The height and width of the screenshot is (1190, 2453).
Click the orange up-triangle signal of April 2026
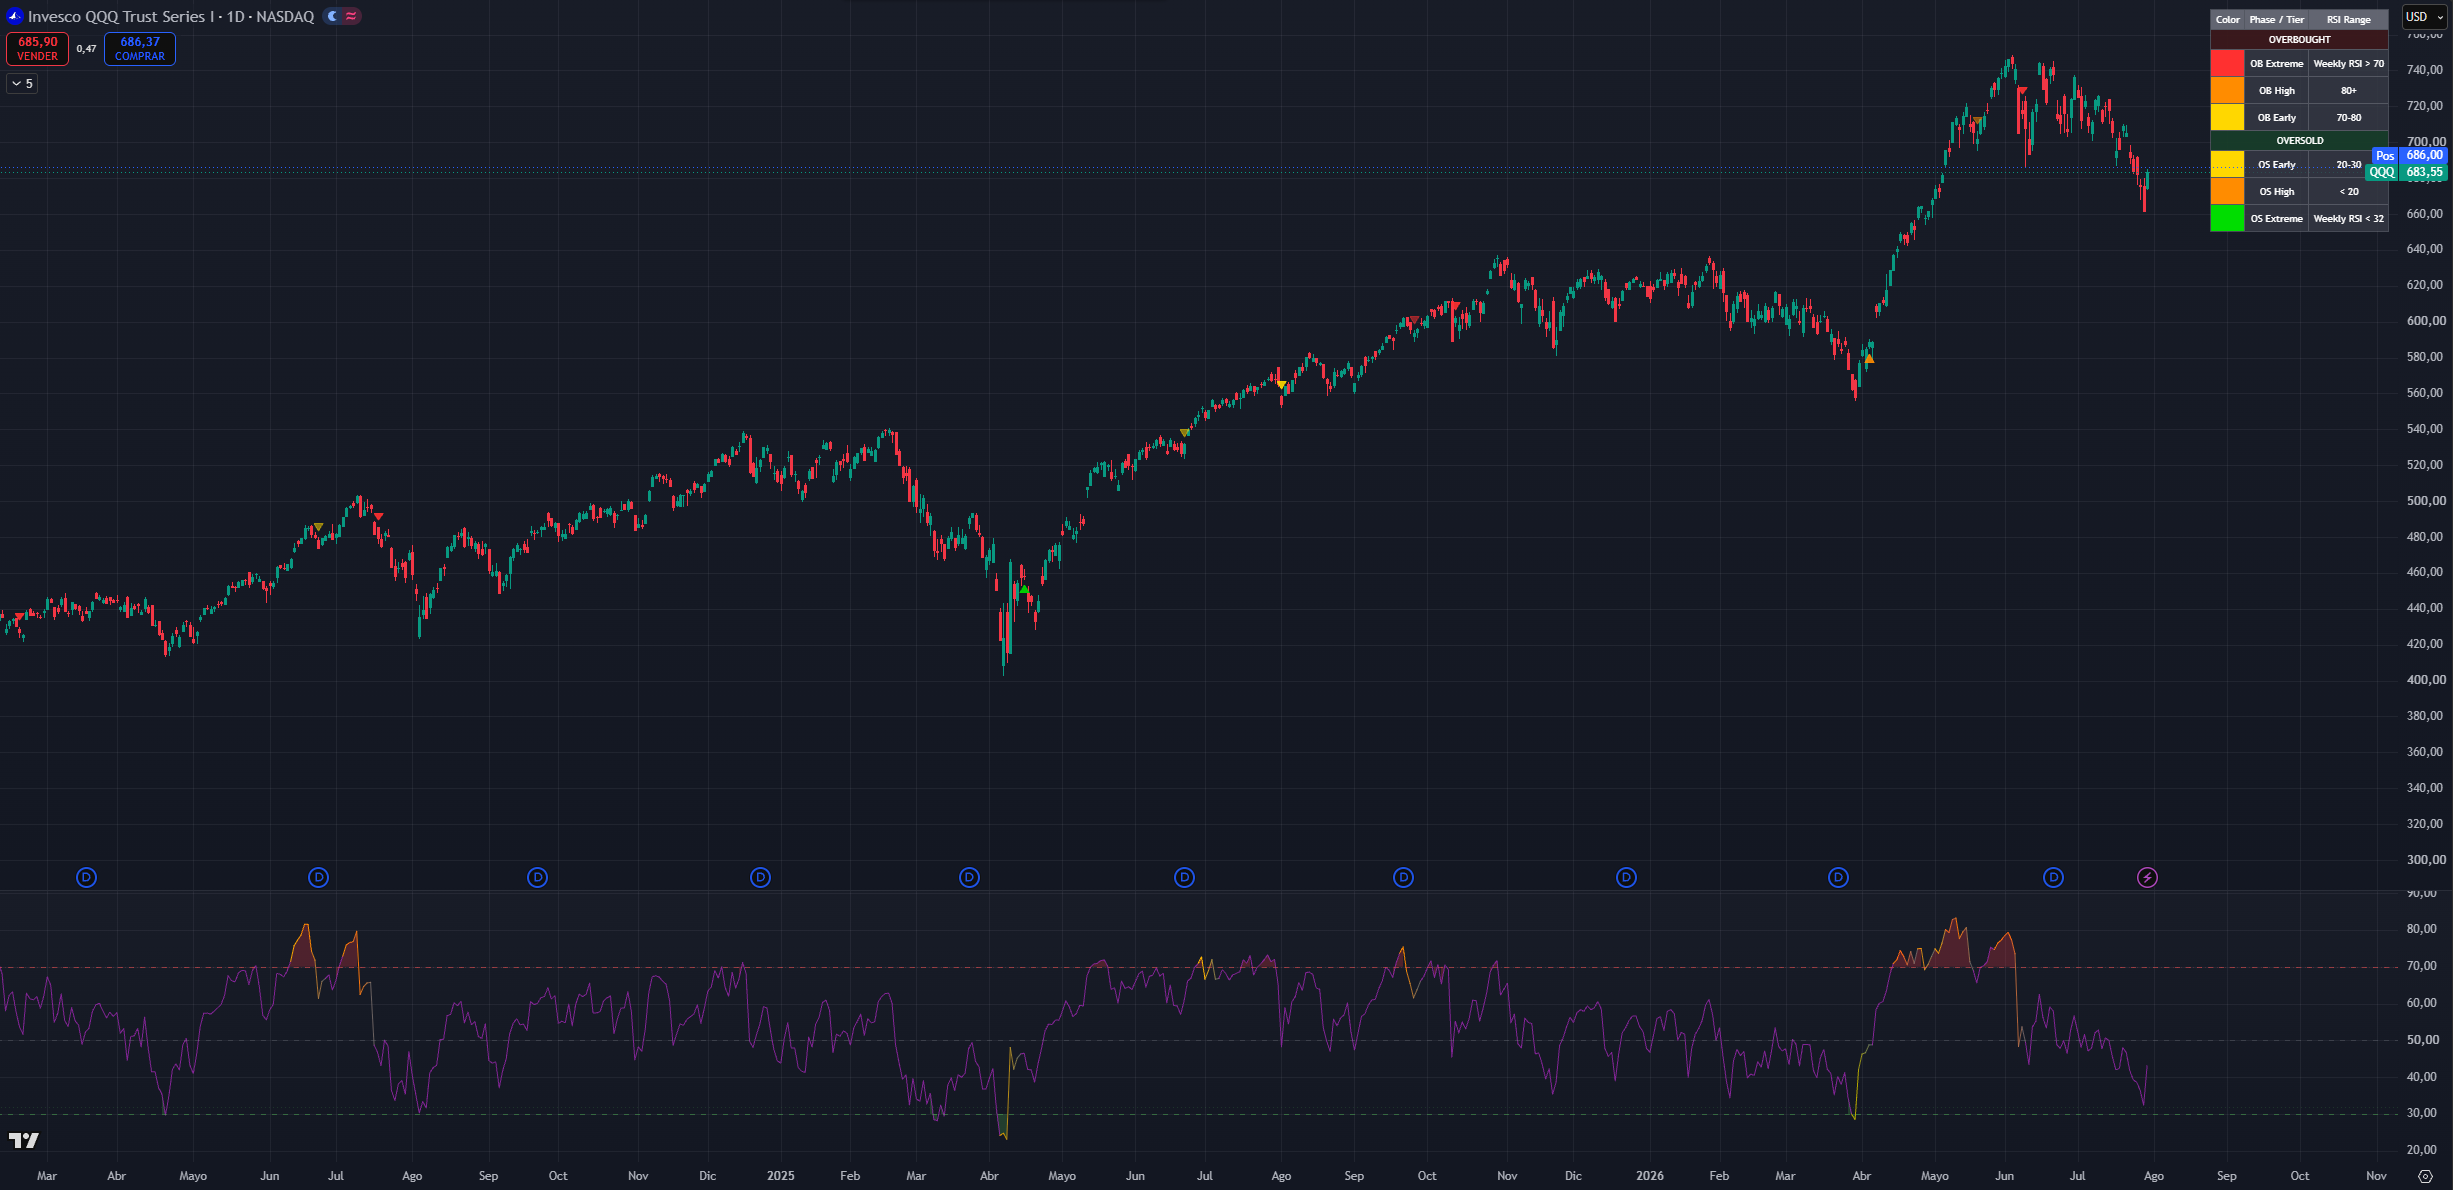click(x=1869, y=359)
